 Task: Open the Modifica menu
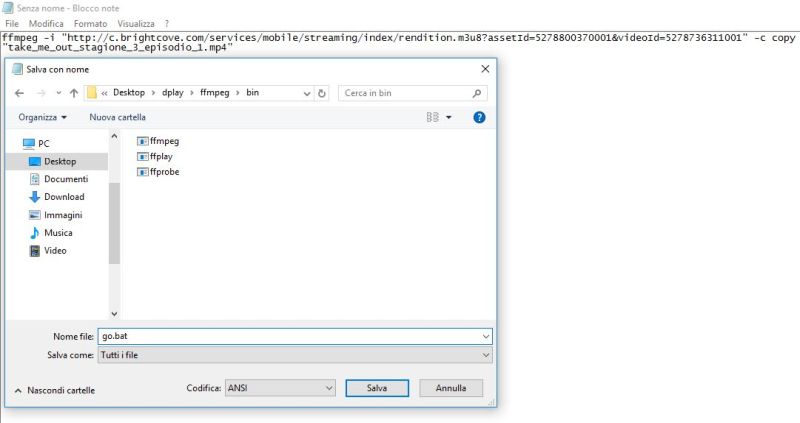coord(46,23)
